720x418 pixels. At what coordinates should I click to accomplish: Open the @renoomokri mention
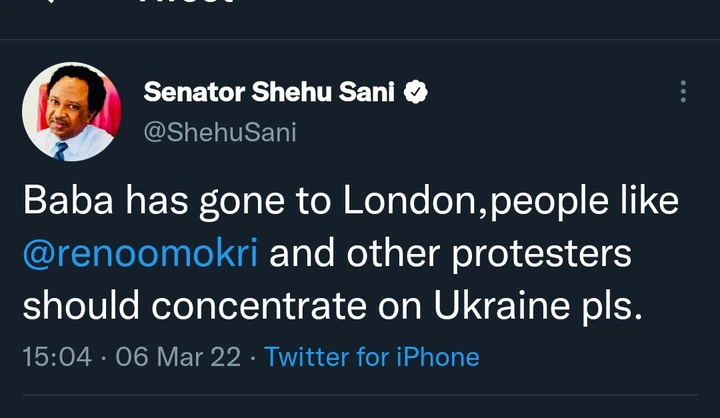coord(140,253)
